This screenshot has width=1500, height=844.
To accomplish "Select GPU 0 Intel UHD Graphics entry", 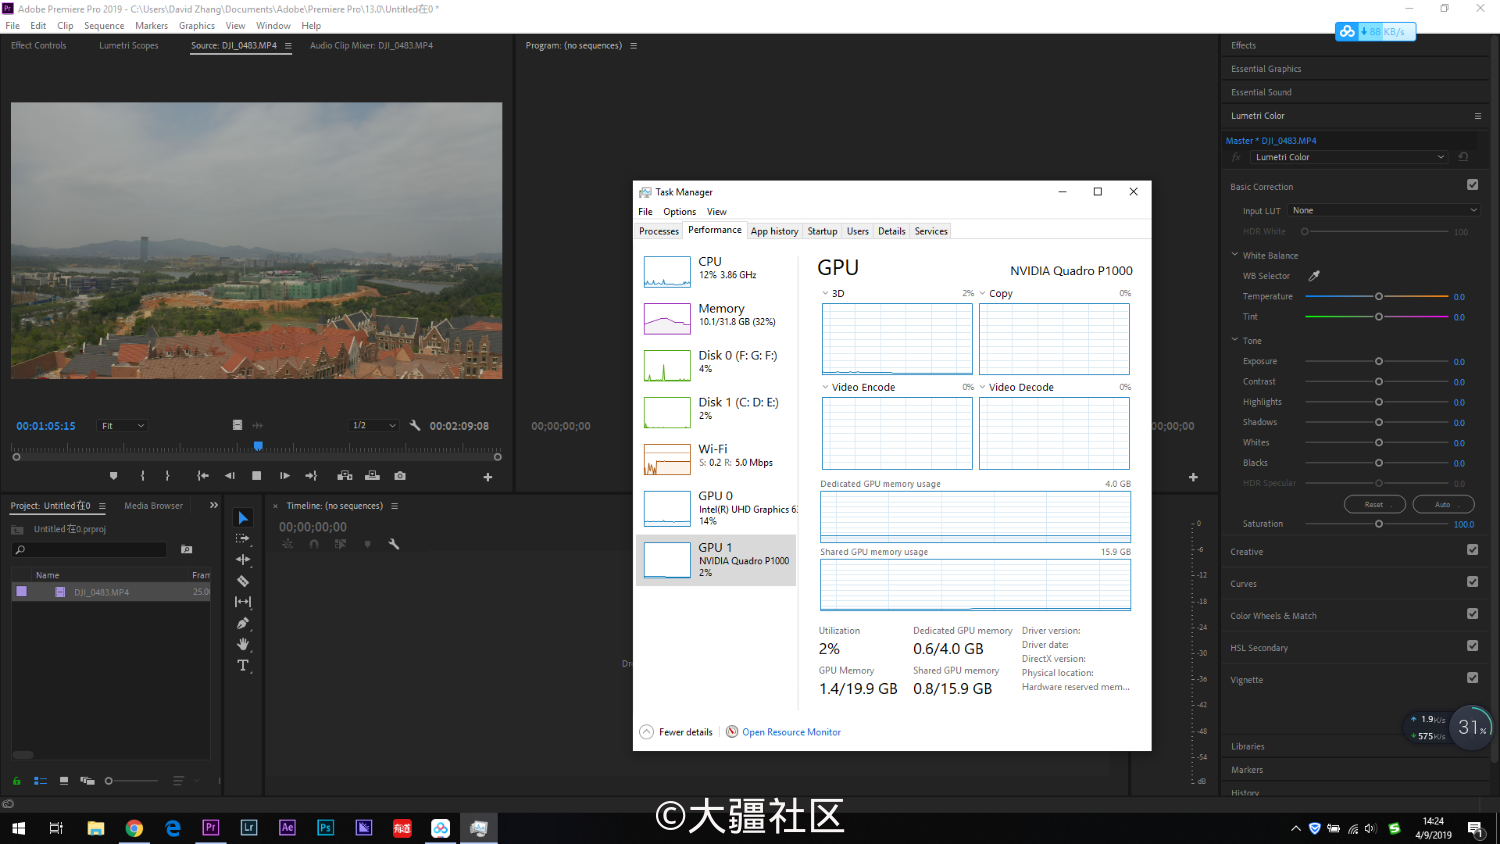I will 717,508.
